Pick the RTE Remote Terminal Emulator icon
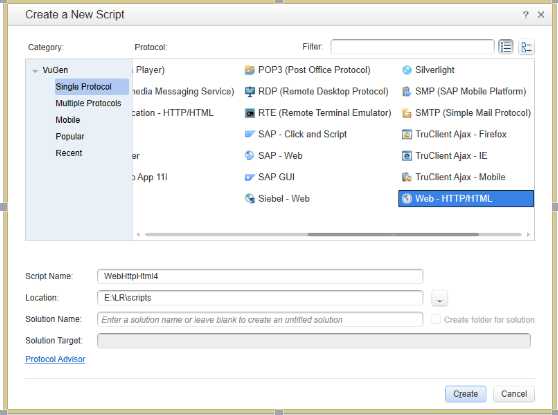This screenshot has height=415, width=558. [x=250, y=113]
